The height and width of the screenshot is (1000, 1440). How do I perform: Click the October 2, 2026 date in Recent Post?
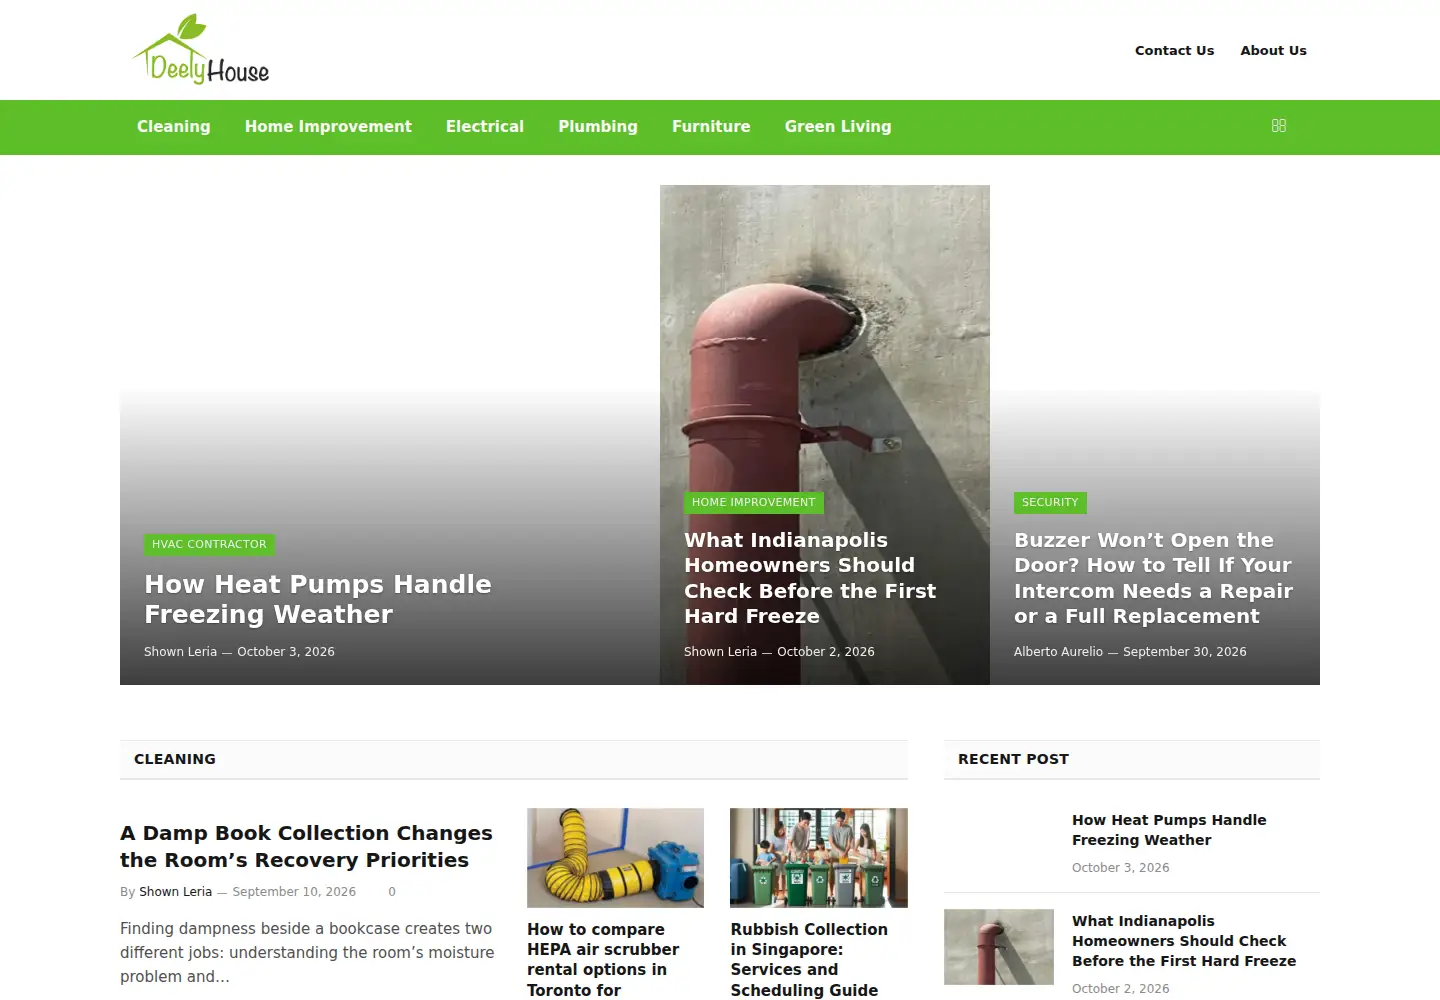click(1120, 989)
